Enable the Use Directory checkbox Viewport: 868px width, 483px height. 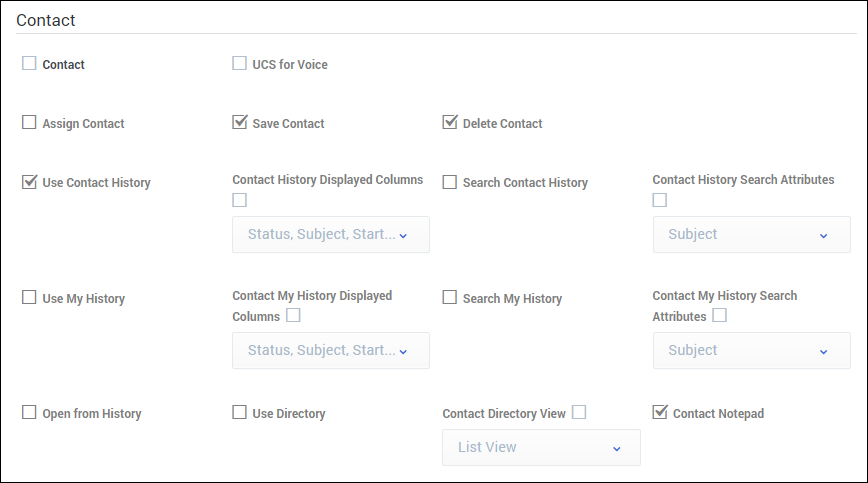coord(239,413)
